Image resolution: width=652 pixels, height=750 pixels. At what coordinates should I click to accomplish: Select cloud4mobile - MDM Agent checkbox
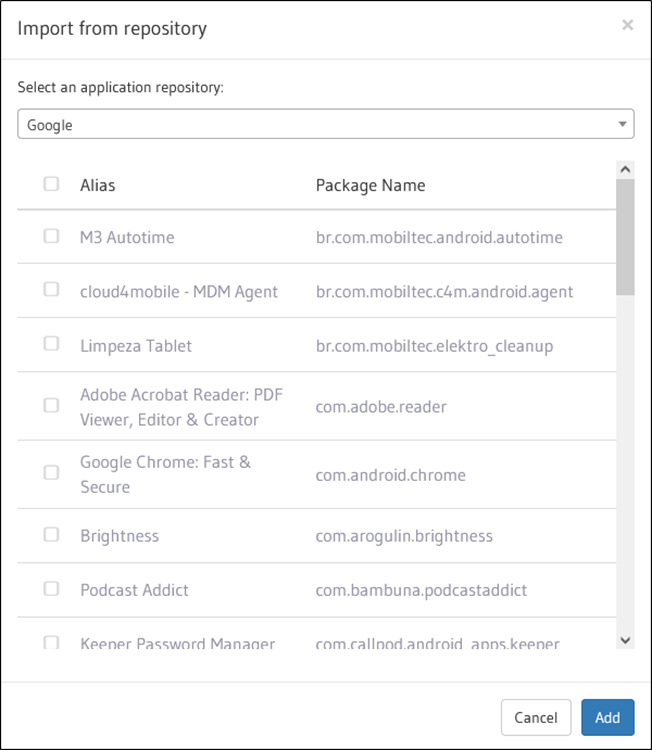click(51, 289)
